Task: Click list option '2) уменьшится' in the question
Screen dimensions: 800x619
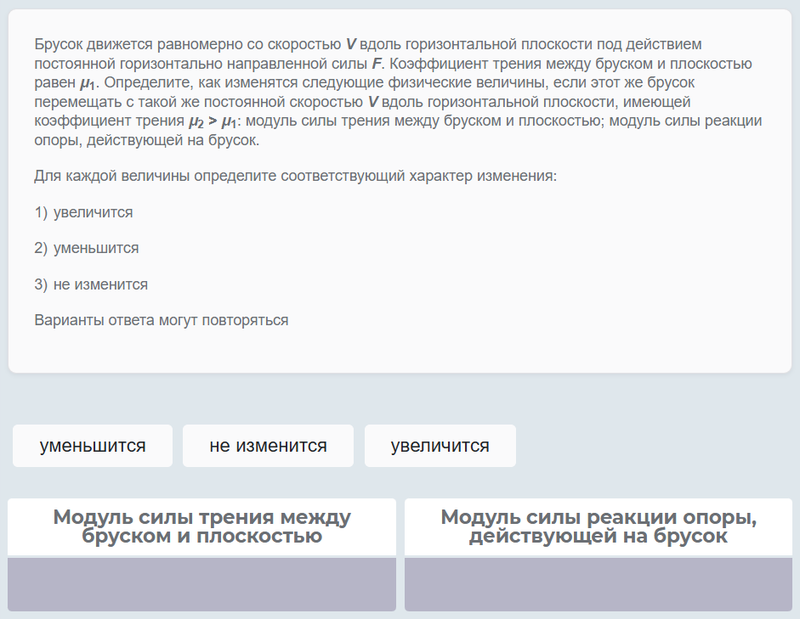Action: 87,248
